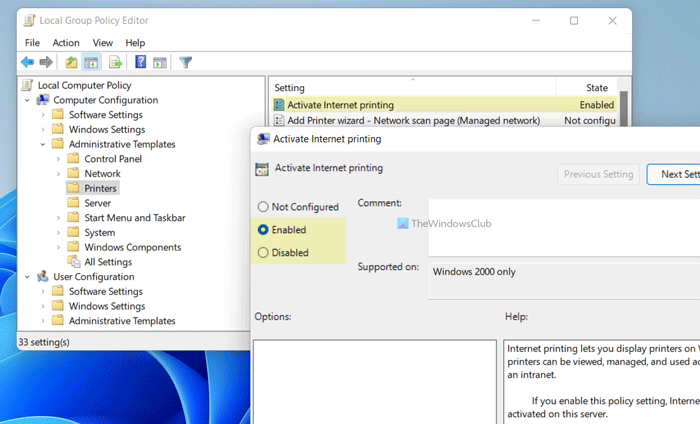Image resolution: width=700 pixels, height=424 pixels.
Task: Toggle the Show/Hide action pane icon
Action: [x=160, y=62]
